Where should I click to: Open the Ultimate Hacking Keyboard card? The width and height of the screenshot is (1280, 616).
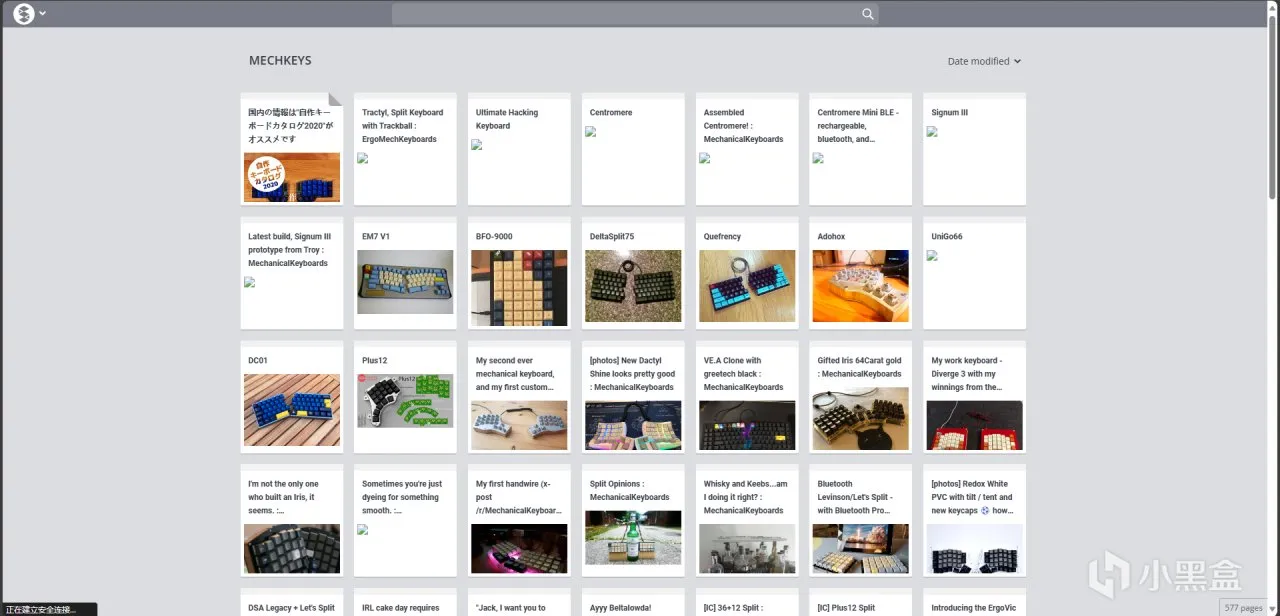pyautogui.click(x=519, y=149)
